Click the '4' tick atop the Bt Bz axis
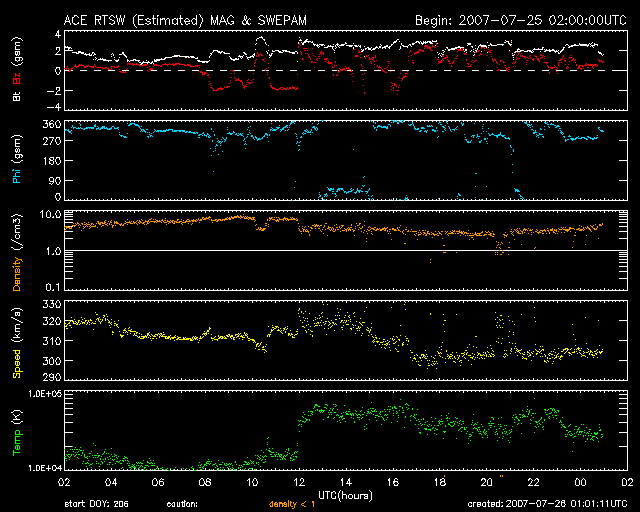 [x=58, y=34]
